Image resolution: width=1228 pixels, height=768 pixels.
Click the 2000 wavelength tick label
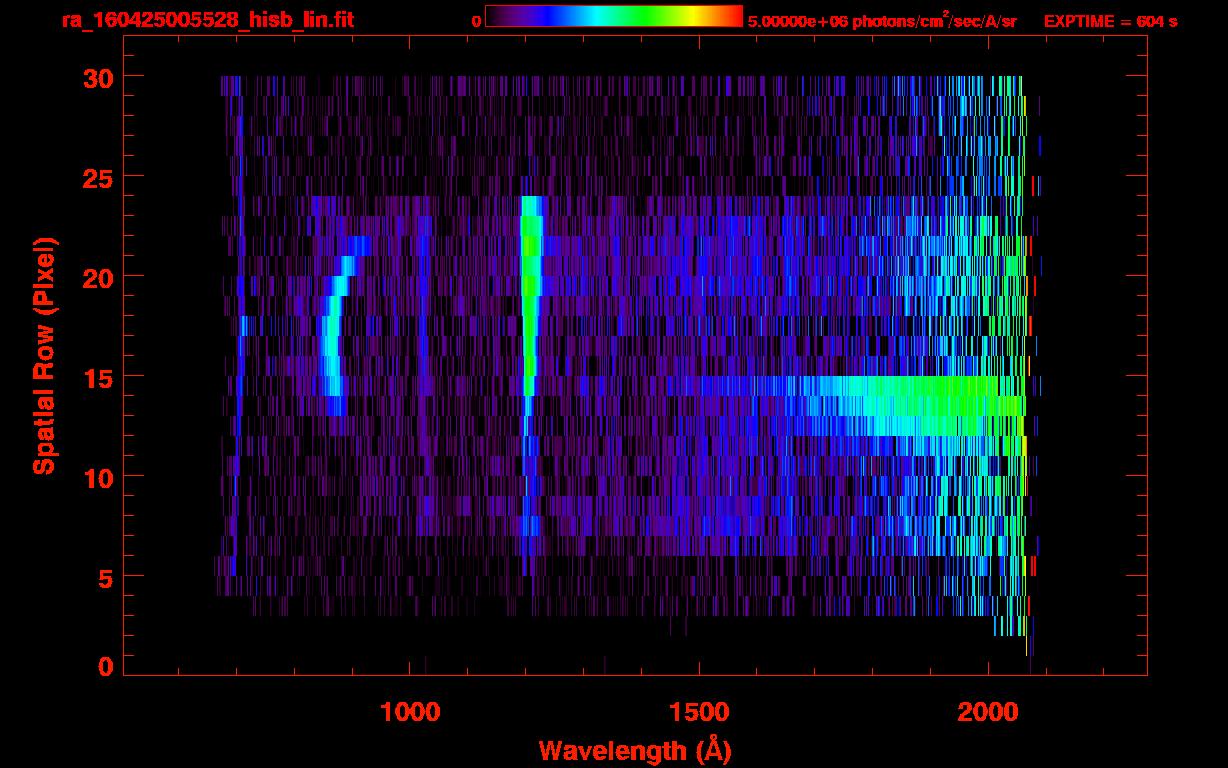[988, 712]
